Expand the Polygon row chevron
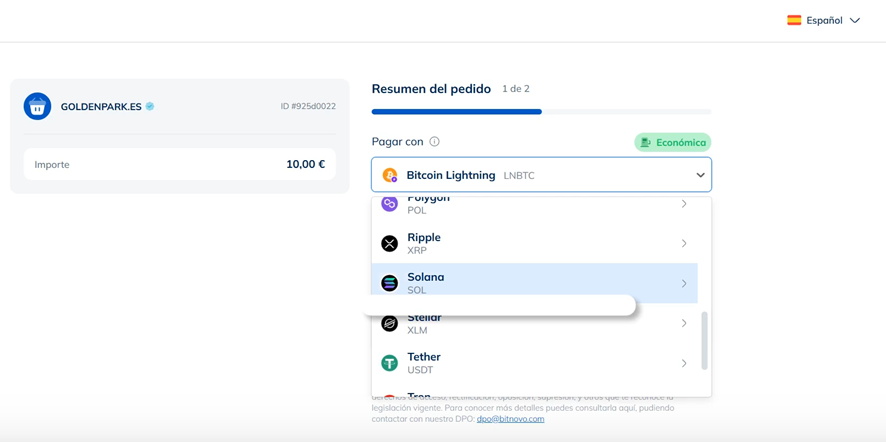 click(x=684, y=203)
